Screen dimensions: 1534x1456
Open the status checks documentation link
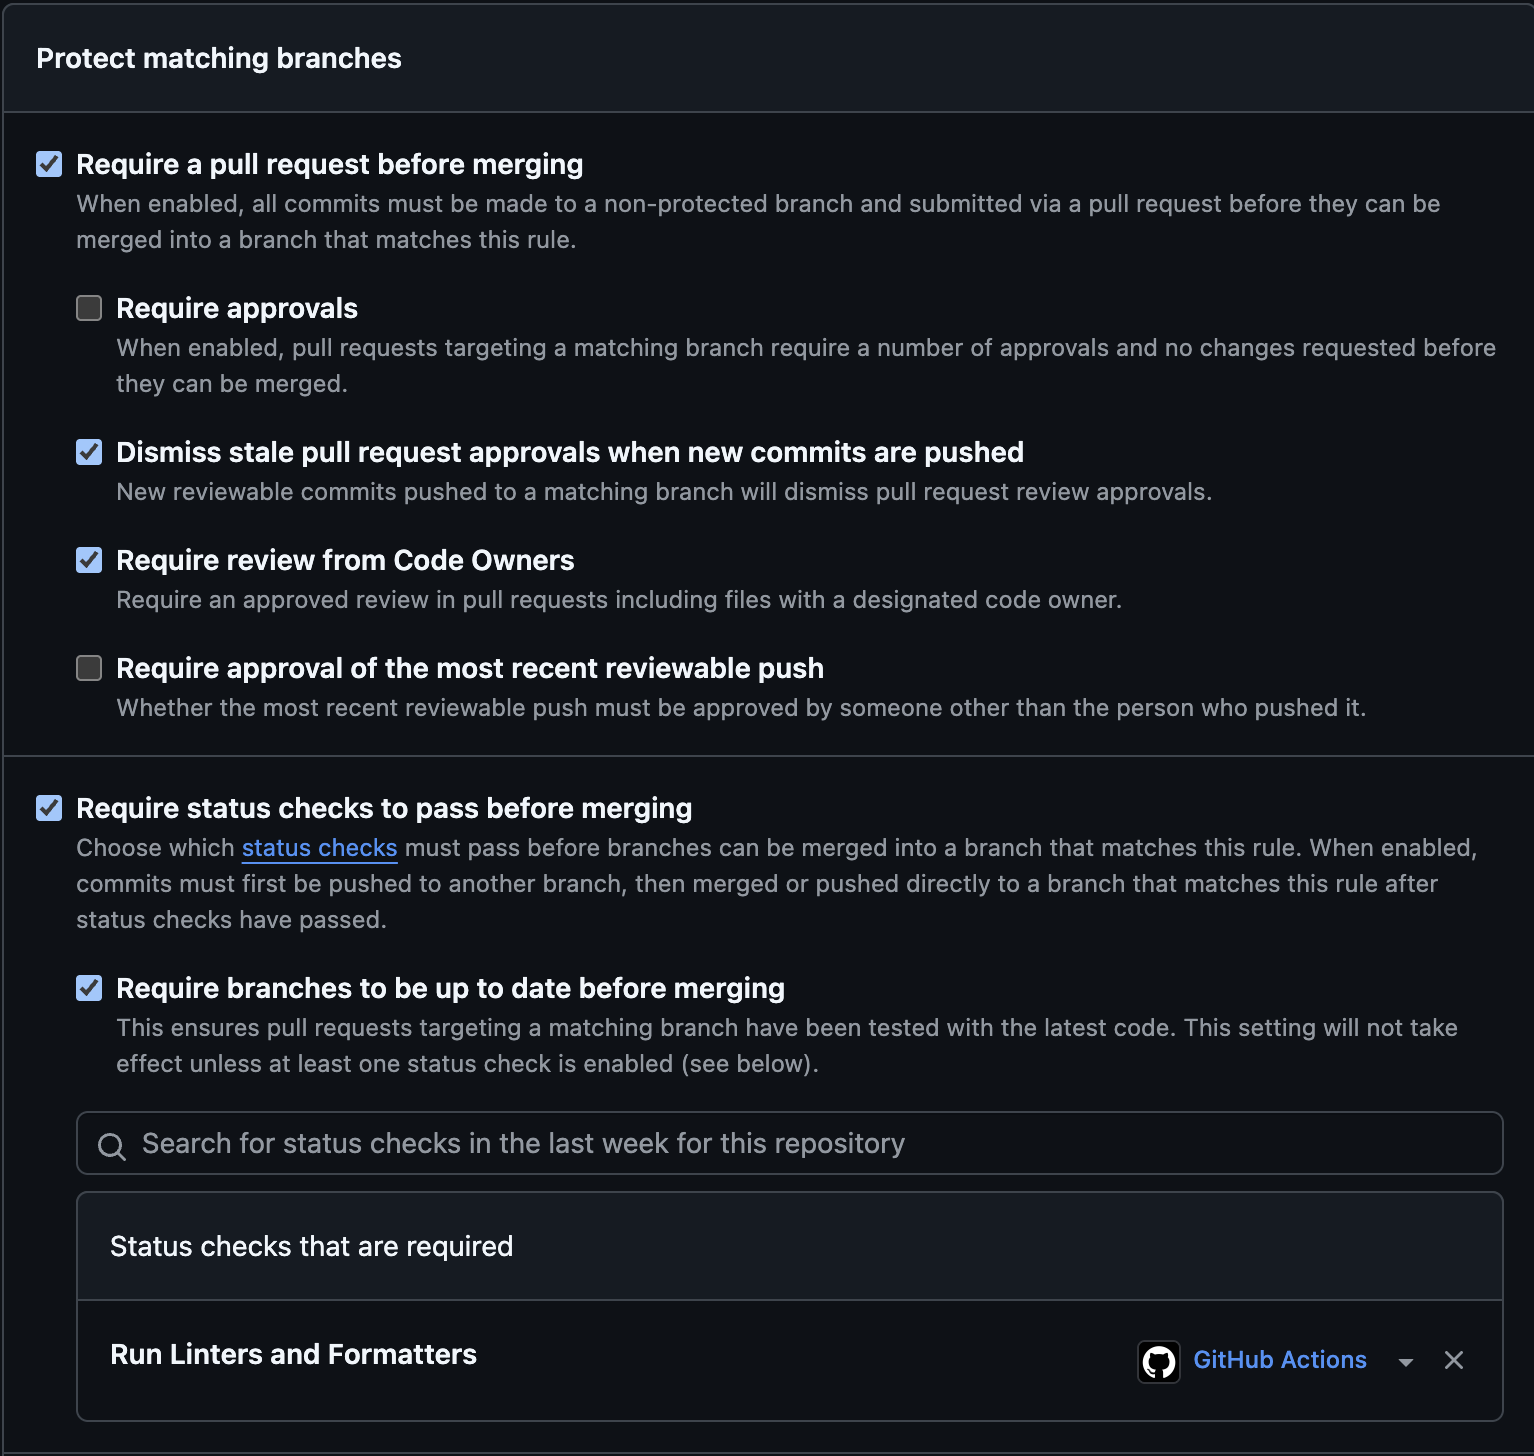point(319,848)
